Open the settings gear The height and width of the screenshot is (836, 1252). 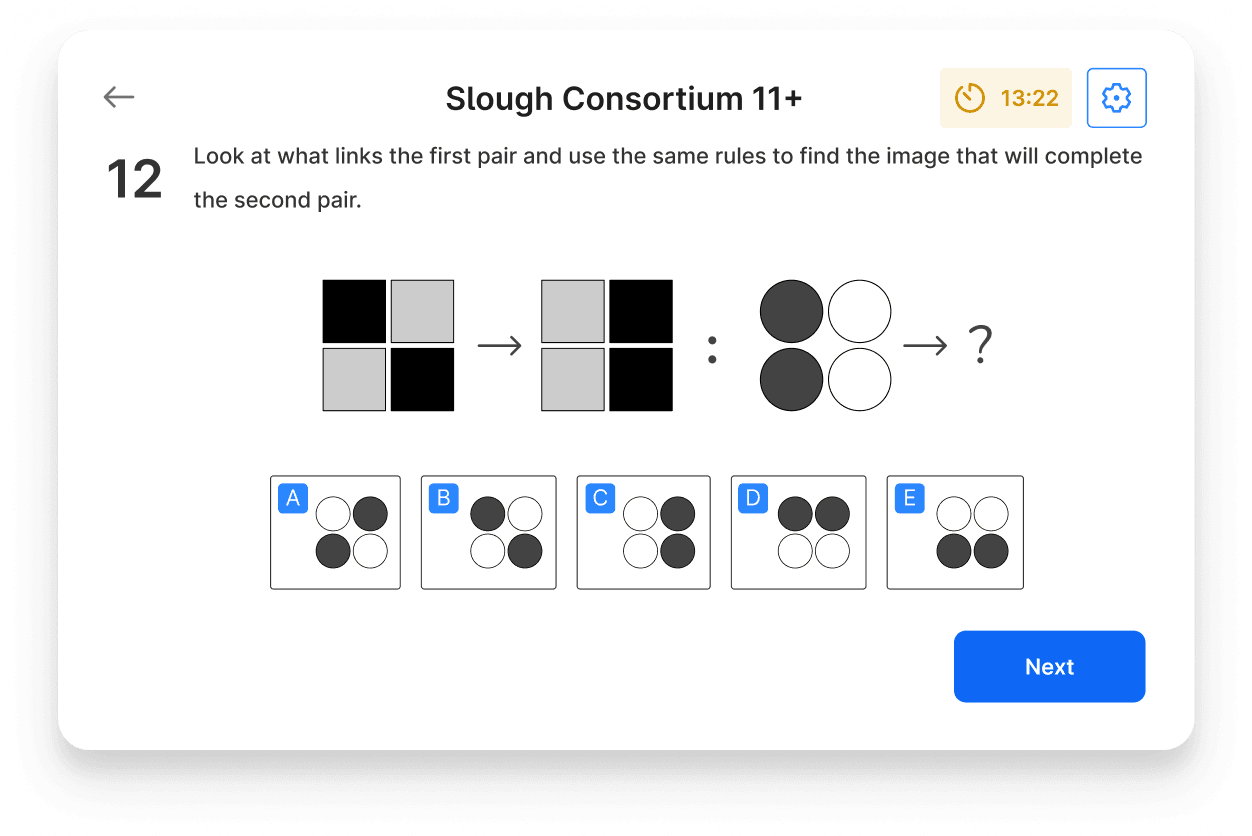1116,97
